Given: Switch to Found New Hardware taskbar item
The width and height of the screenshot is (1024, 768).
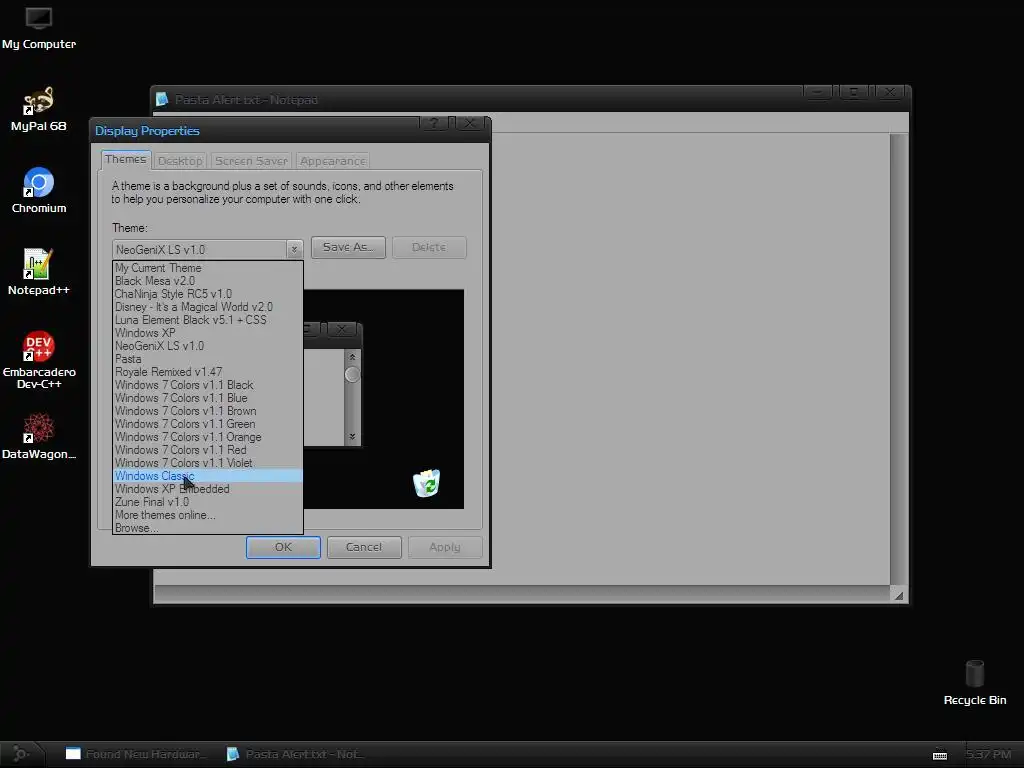Looking at the screenshot, I should pos(136,754).
